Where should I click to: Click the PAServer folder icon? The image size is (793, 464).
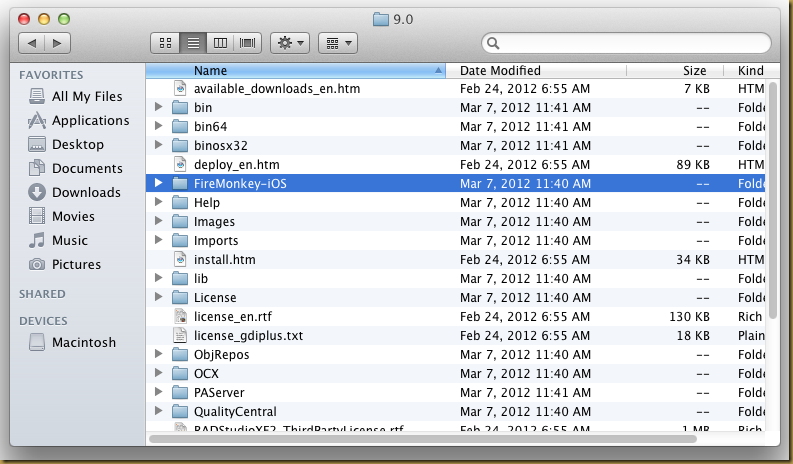coord(180,392)
